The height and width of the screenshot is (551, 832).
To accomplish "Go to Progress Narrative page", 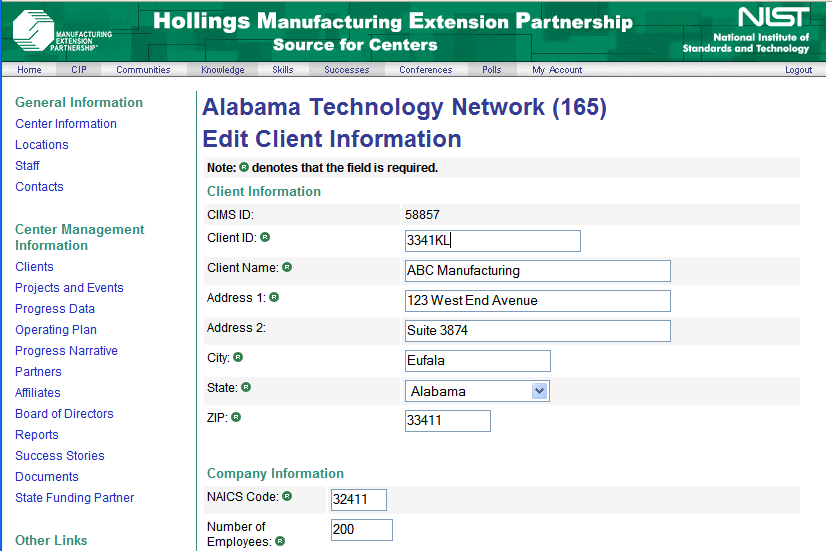I will 66,351.
